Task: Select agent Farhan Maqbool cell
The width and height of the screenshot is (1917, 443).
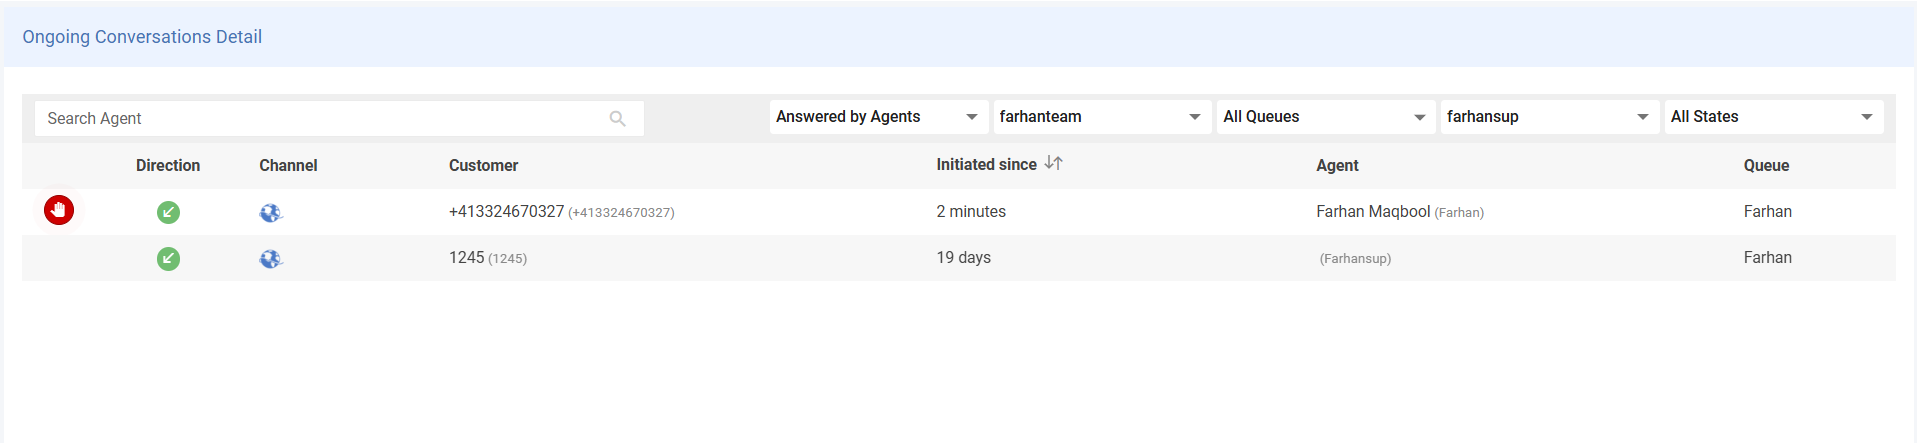Action: (1373, 212)
